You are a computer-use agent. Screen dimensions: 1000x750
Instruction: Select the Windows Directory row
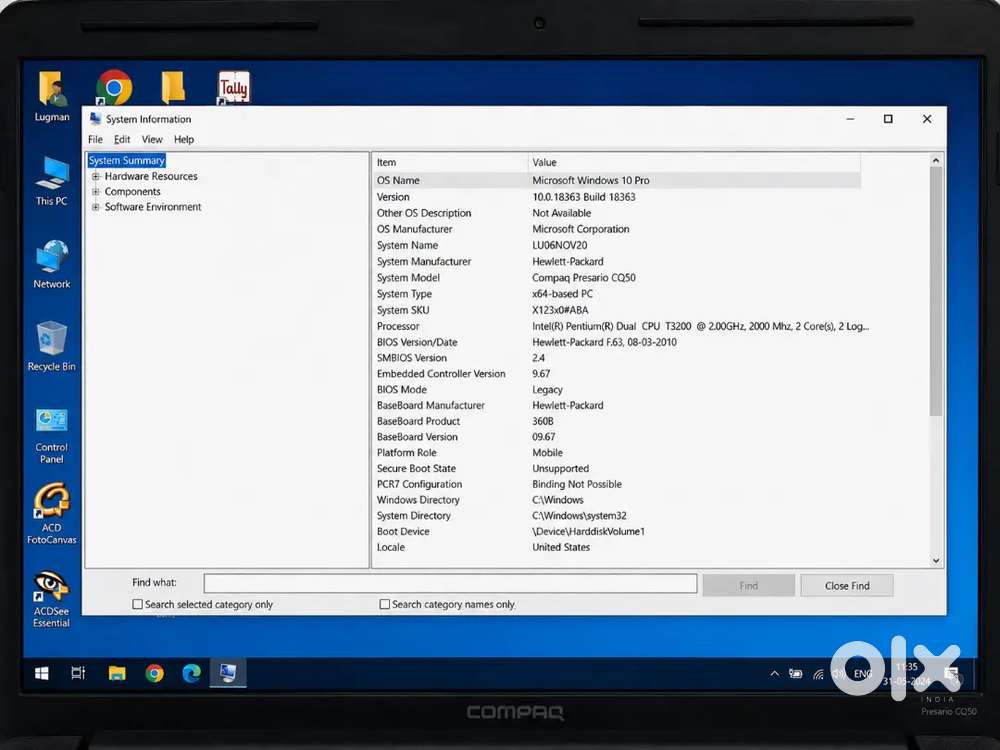617,500
